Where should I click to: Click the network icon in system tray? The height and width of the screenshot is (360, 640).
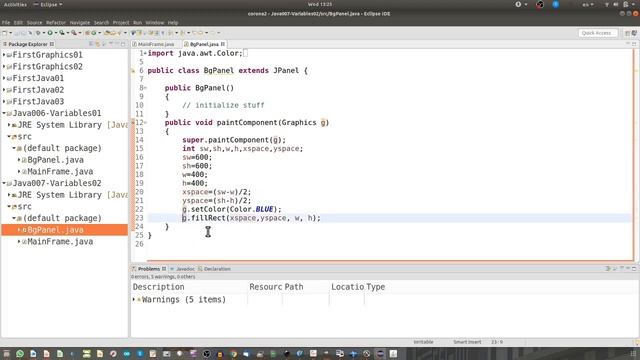[607, 4]
